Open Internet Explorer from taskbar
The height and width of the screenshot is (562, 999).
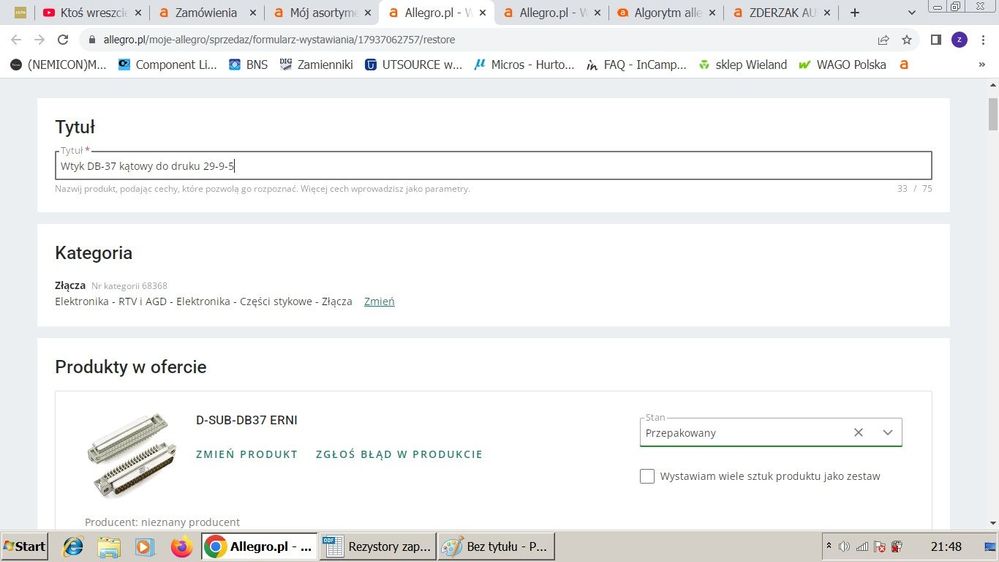73,547
